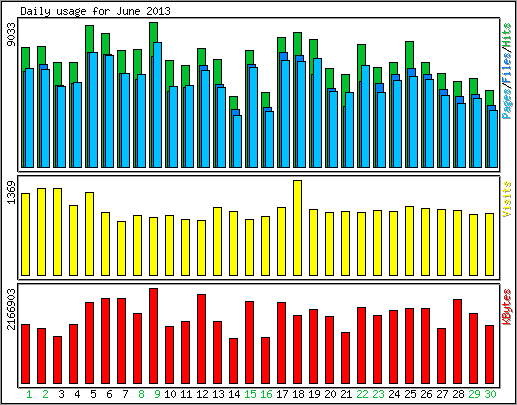Click the red KBytes bar for day 12
The height and width of the screenshot is (405, 517).
tap(201, 339)
